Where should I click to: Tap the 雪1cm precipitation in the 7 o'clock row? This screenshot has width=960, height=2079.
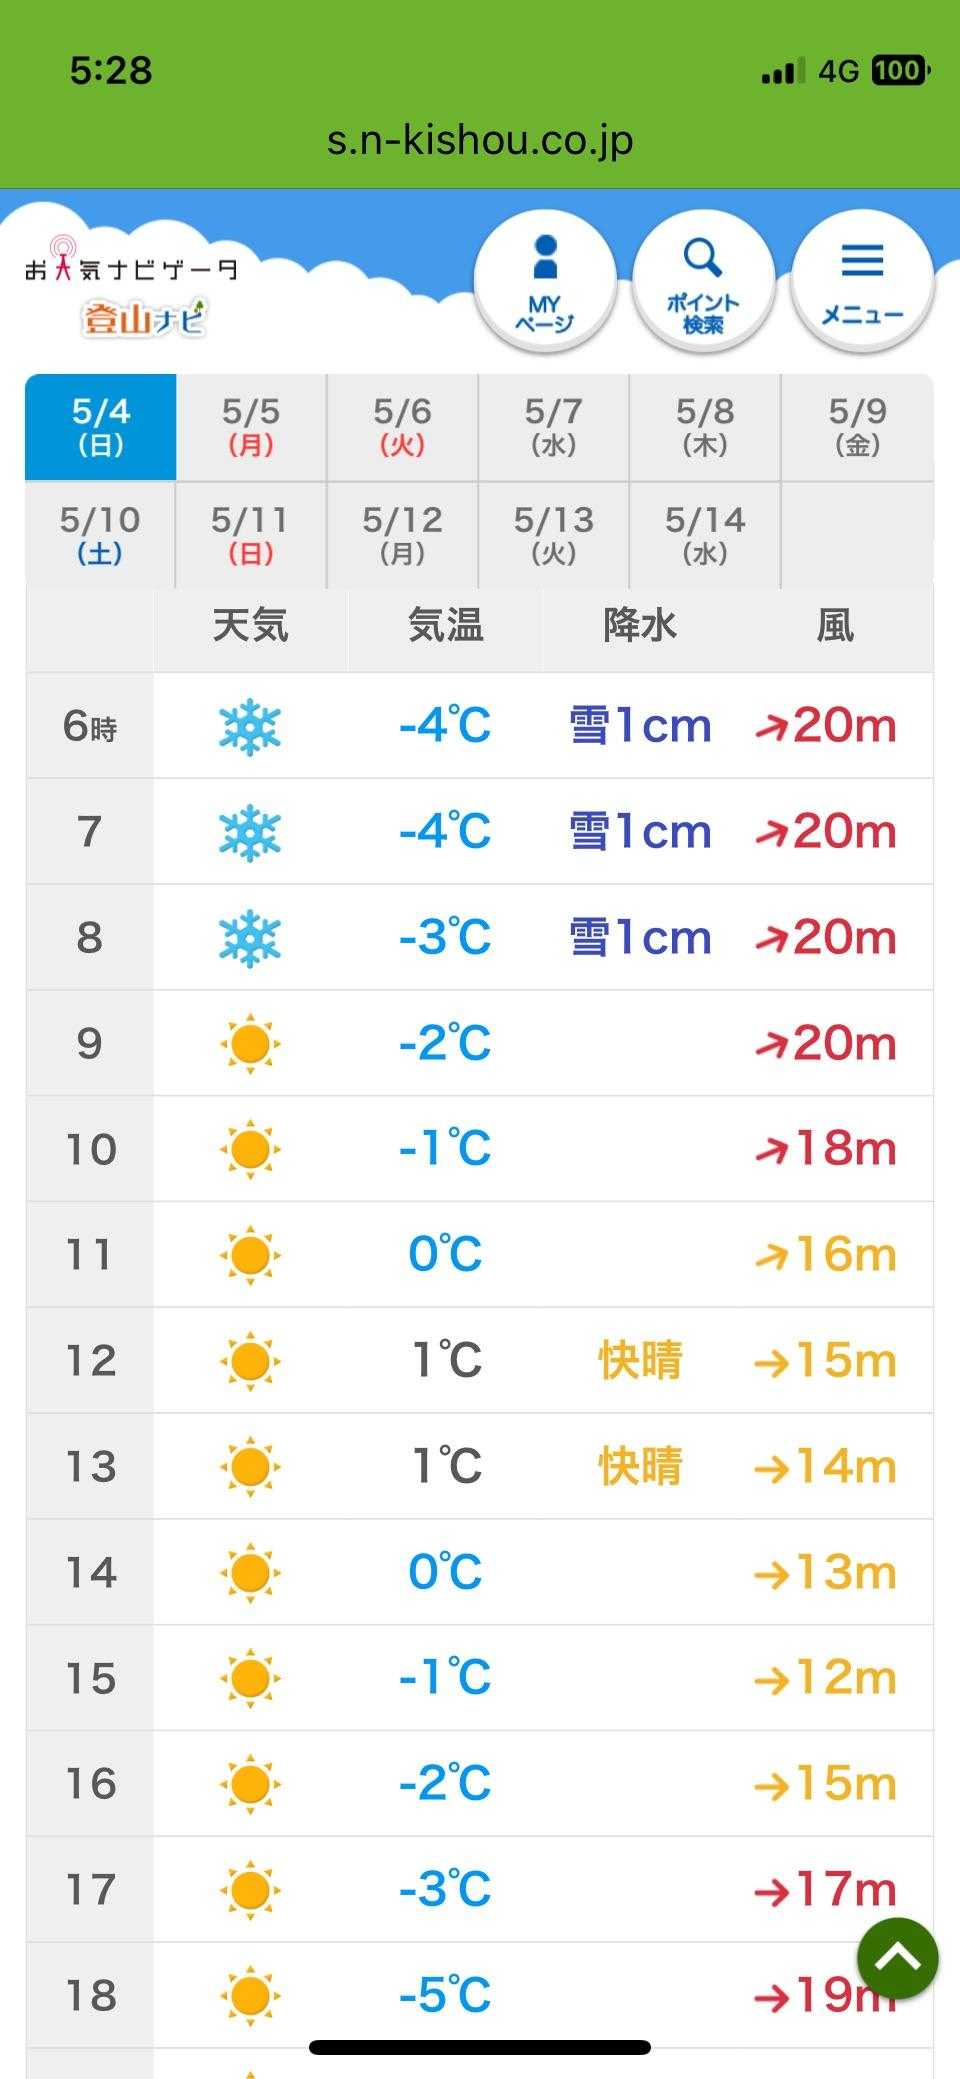(640, 832)
